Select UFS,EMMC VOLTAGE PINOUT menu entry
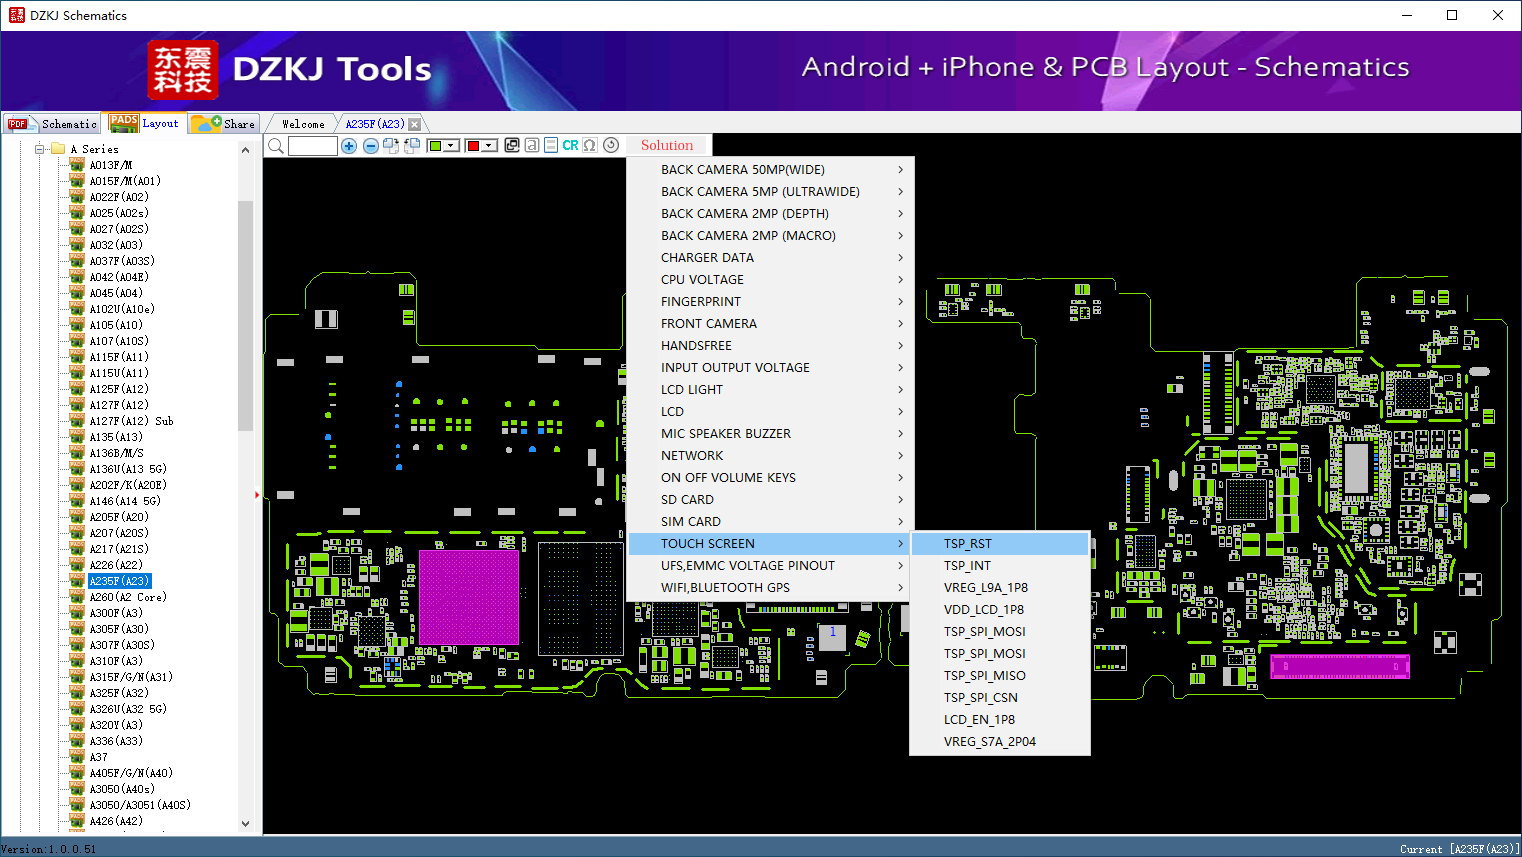 [767, 566]
